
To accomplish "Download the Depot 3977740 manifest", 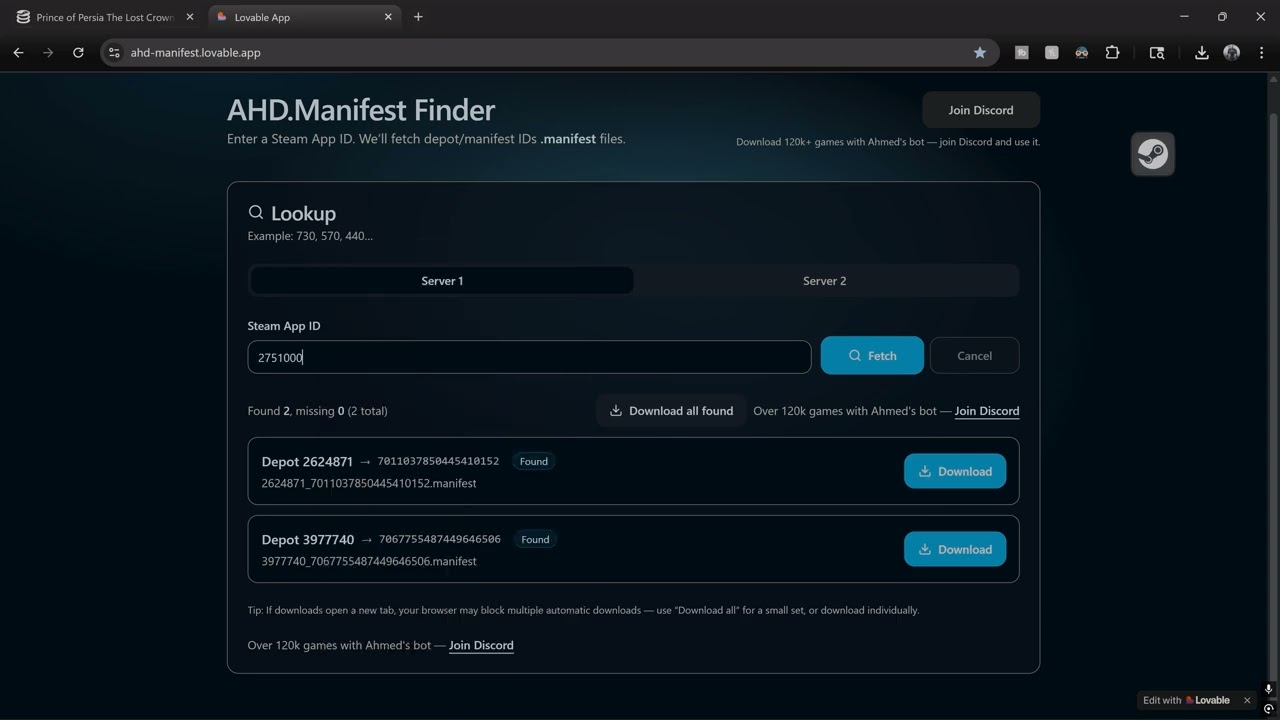I will click(955, 549).
